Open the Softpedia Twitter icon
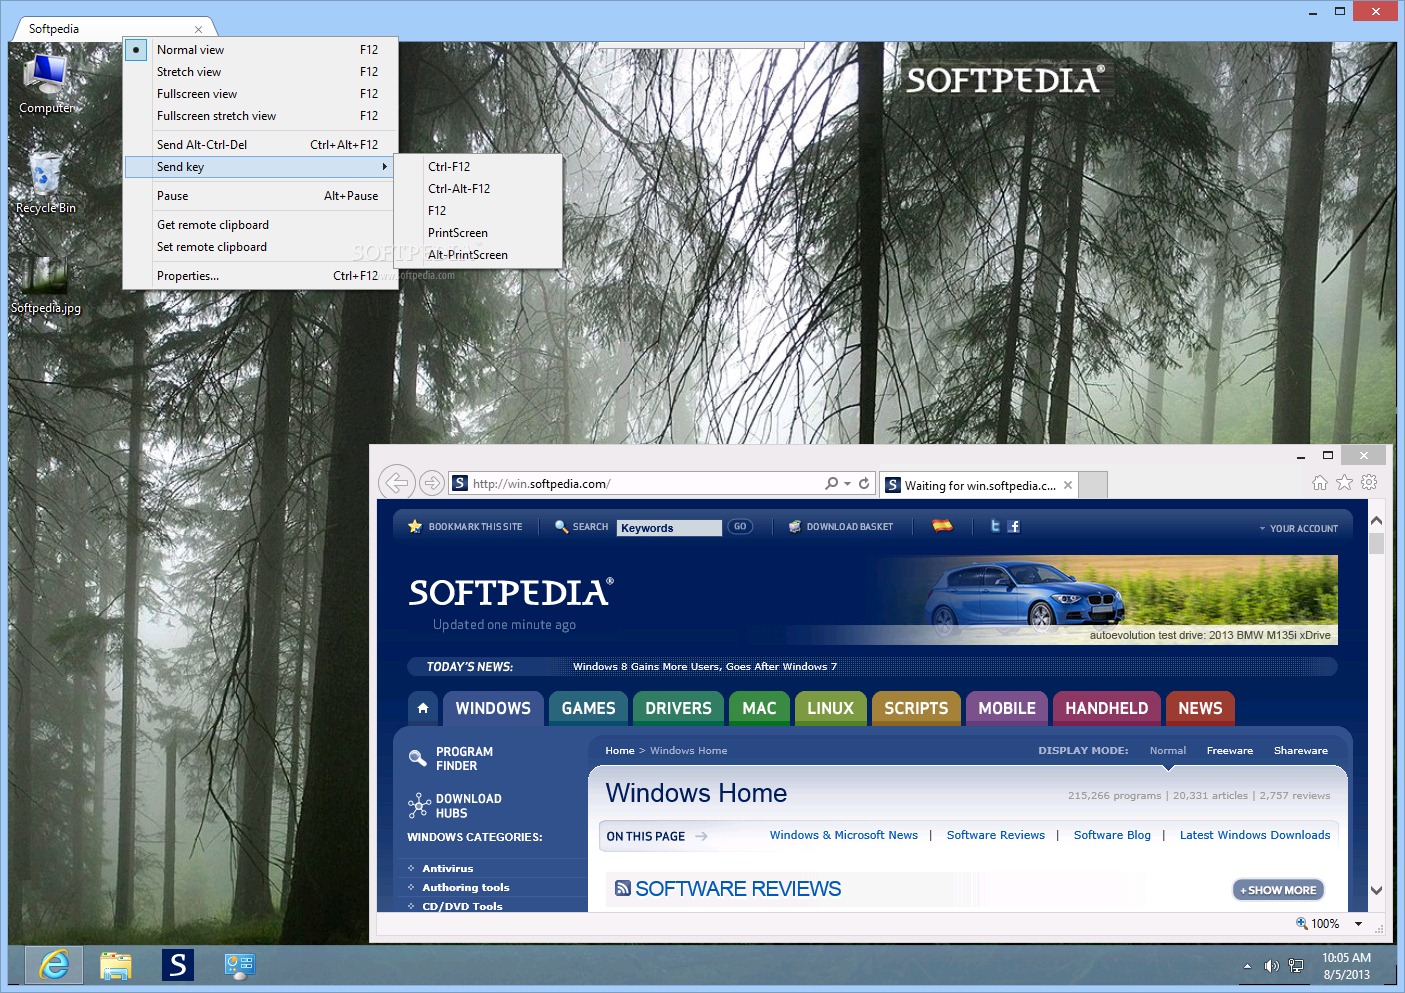 995,526
